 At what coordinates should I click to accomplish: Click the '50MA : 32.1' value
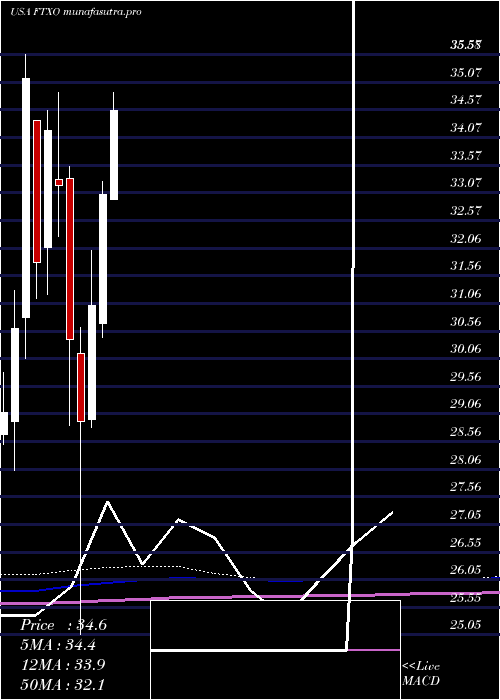[63, 684]
